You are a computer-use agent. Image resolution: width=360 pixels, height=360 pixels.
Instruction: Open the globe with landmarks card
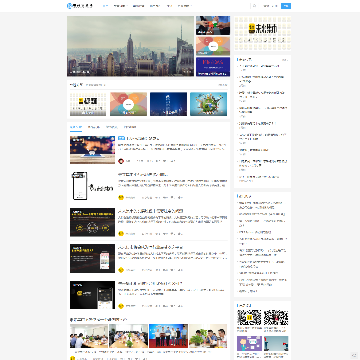click(x=208, y=104)
